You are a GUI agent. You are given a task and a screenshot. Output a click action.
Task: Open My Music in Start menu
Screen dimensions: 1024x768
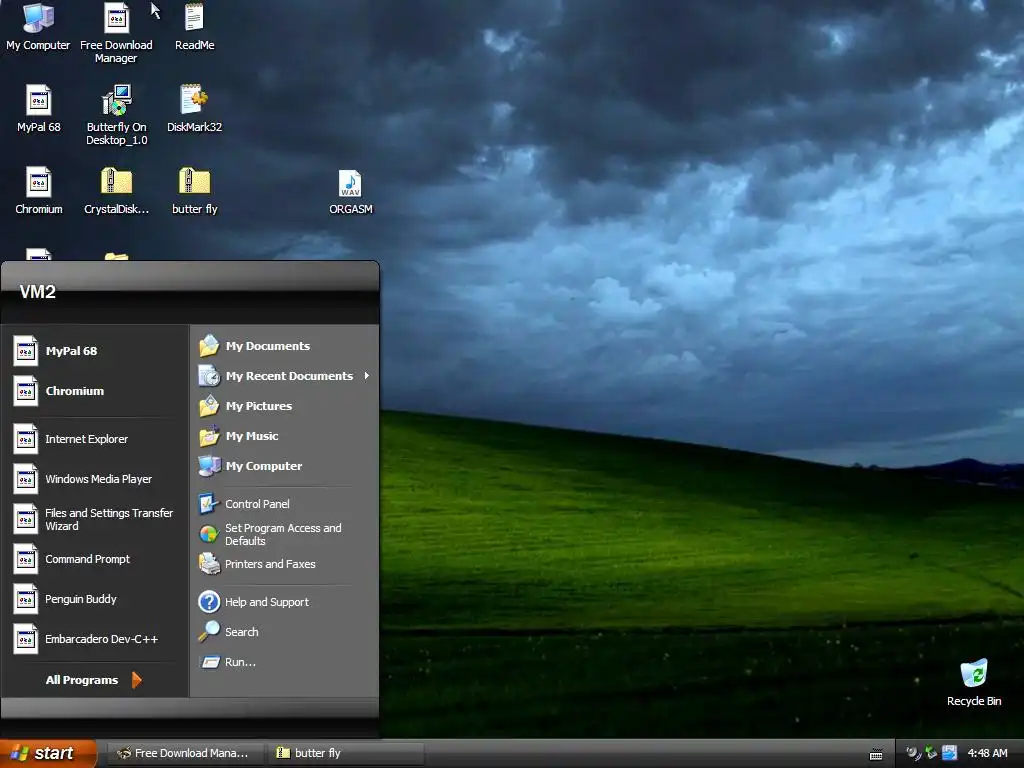point(284,436)
